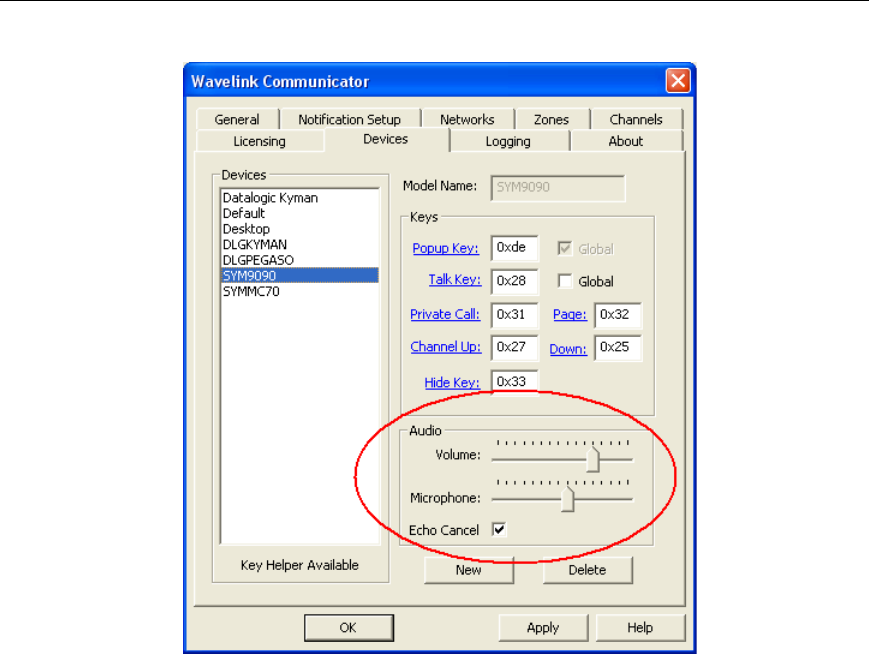Click the Hide Key 0x33 field
The height and width of the screenshot is (654, 869).
click(515, 382)
